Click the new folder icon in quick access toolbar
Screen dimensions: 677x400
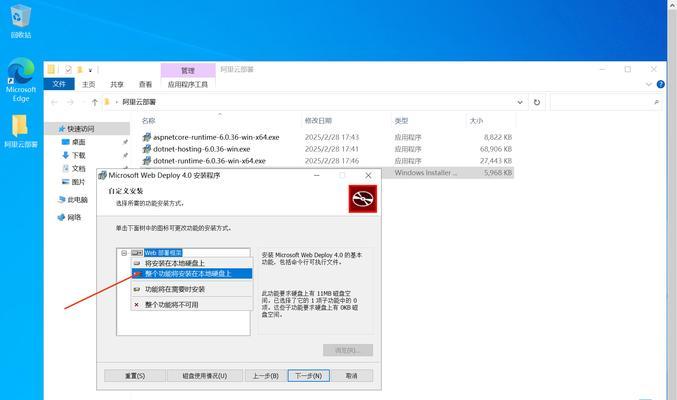pos(80,70)
